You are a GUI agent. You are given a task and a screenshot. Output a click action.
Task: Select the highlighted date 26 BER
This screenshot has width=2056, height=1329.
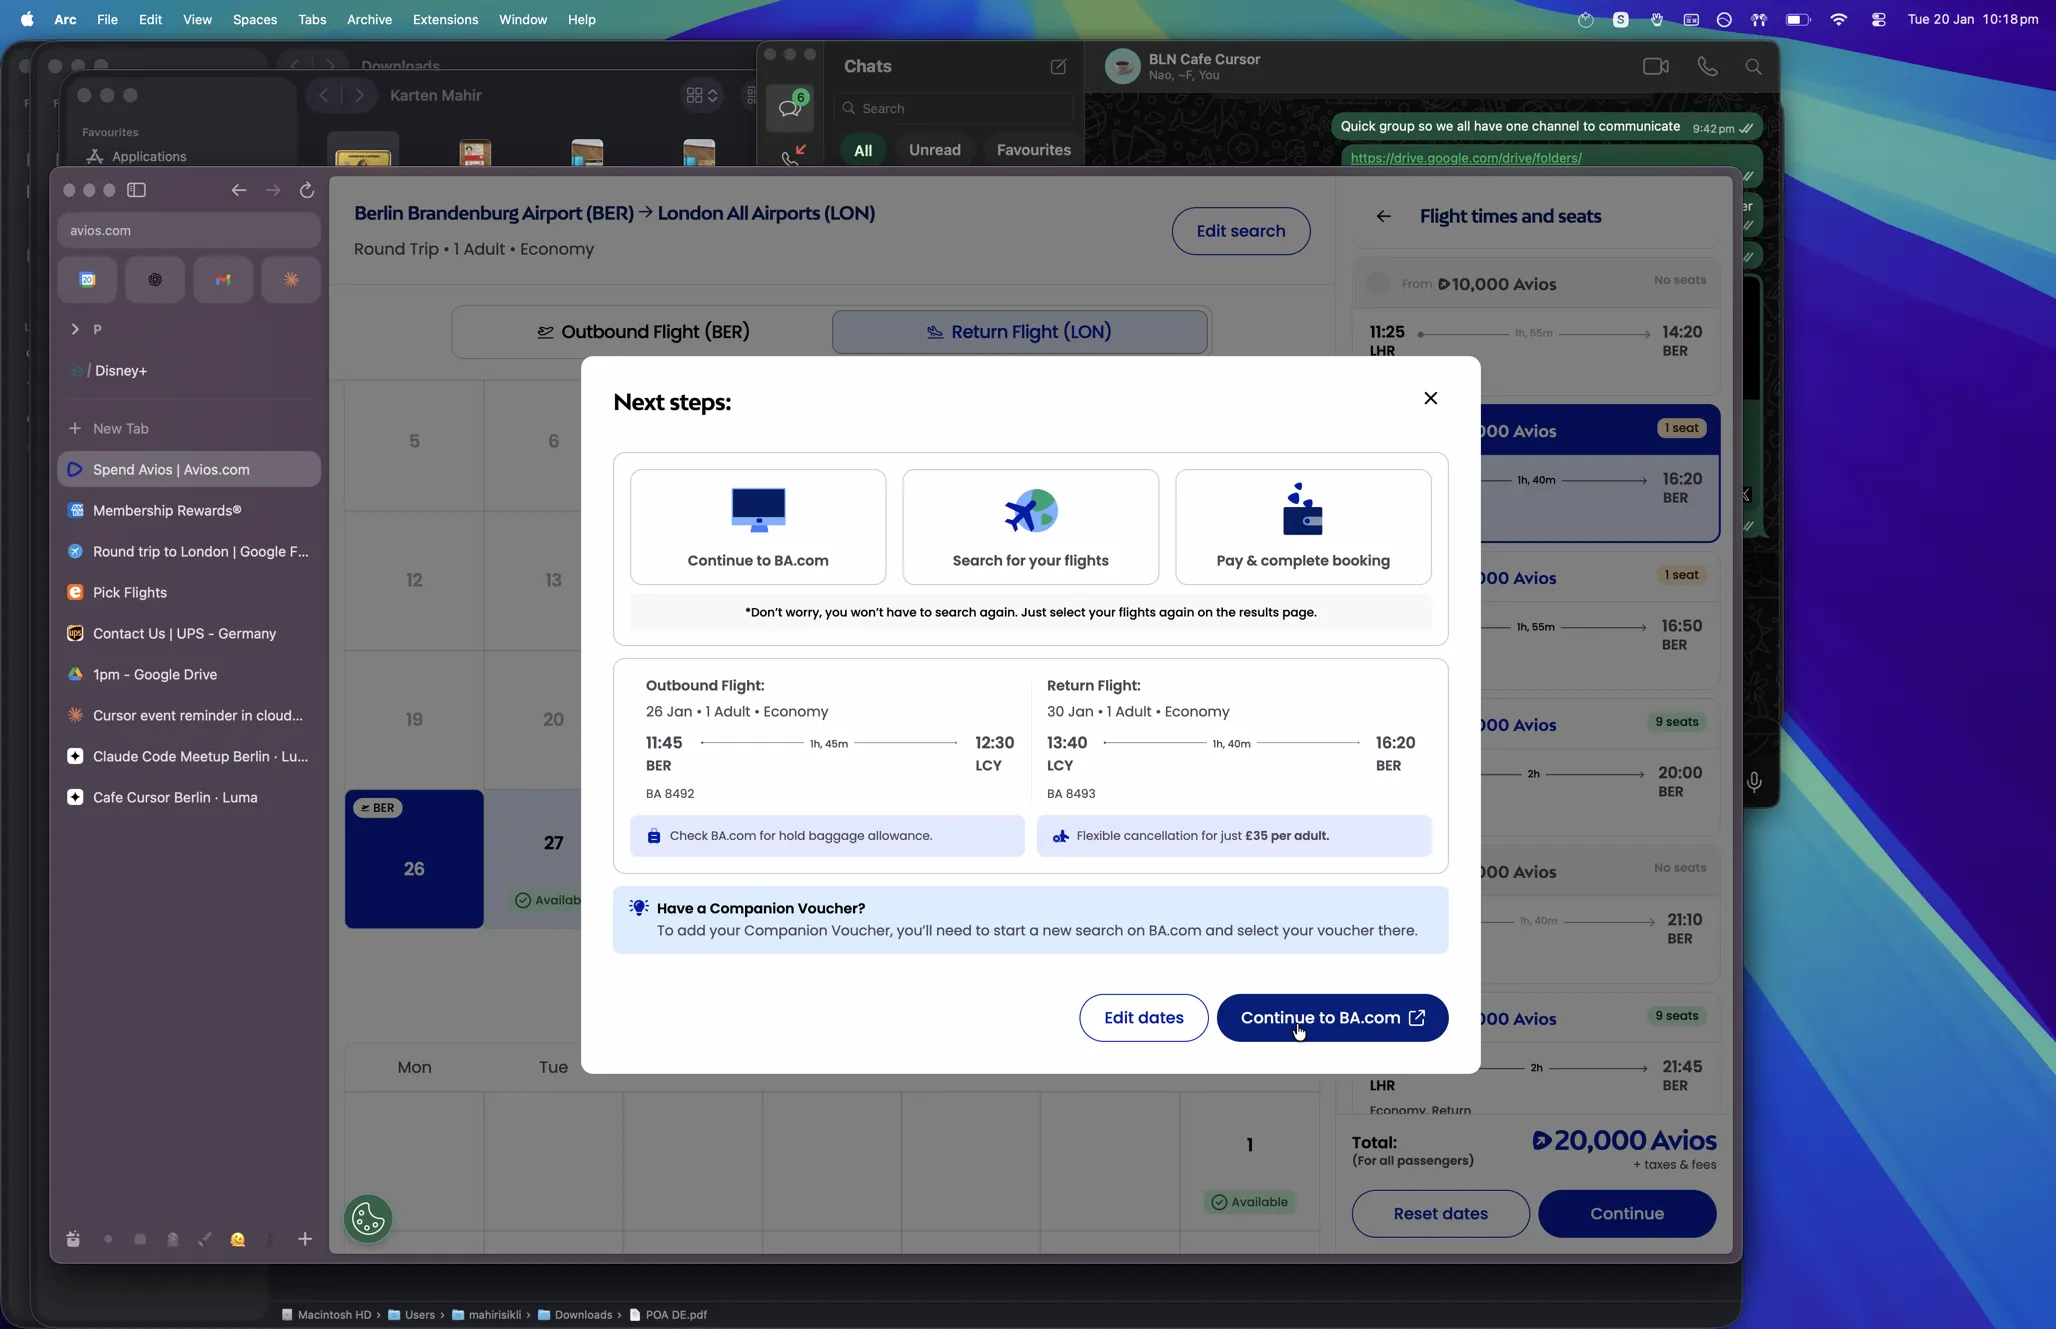(x=414, y=859)
